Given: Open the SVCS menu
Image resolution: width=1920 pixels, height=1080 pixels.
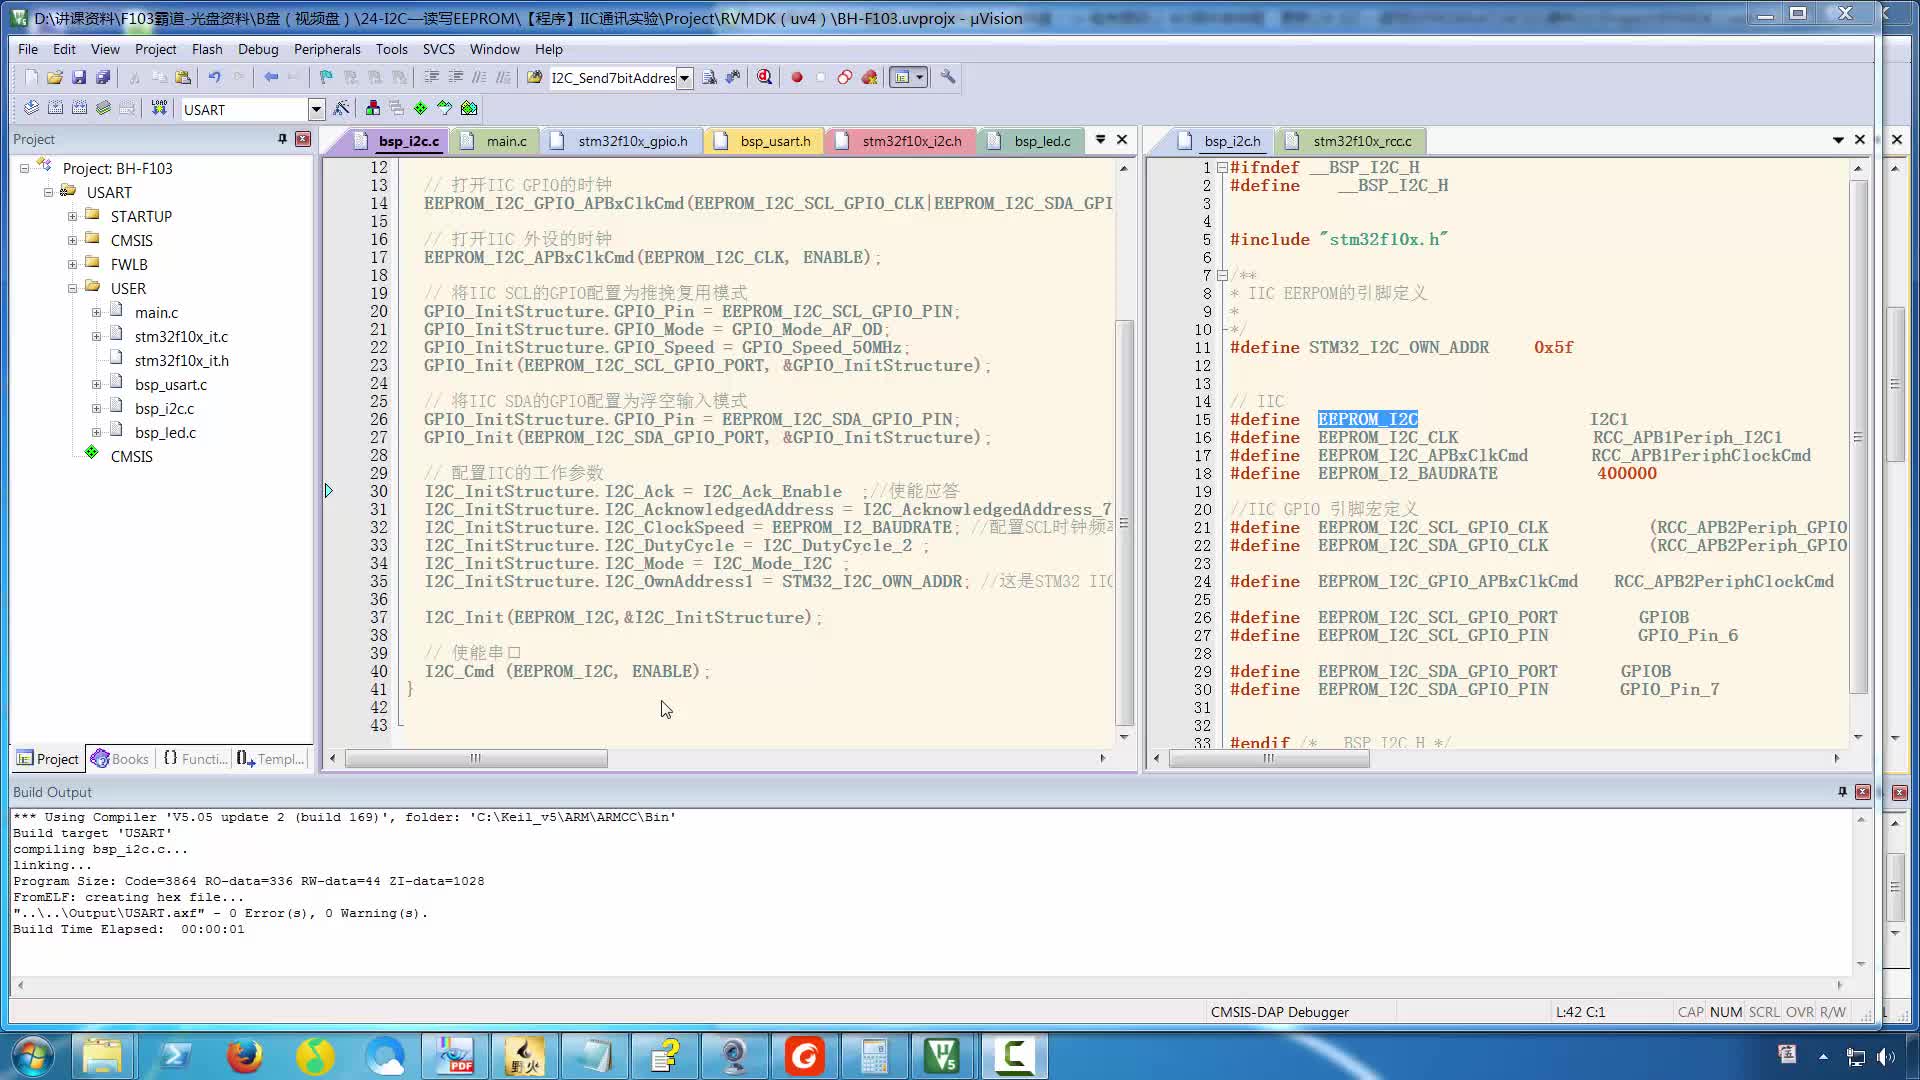Looking at the screenshot, I should click(x=438, y=49).
